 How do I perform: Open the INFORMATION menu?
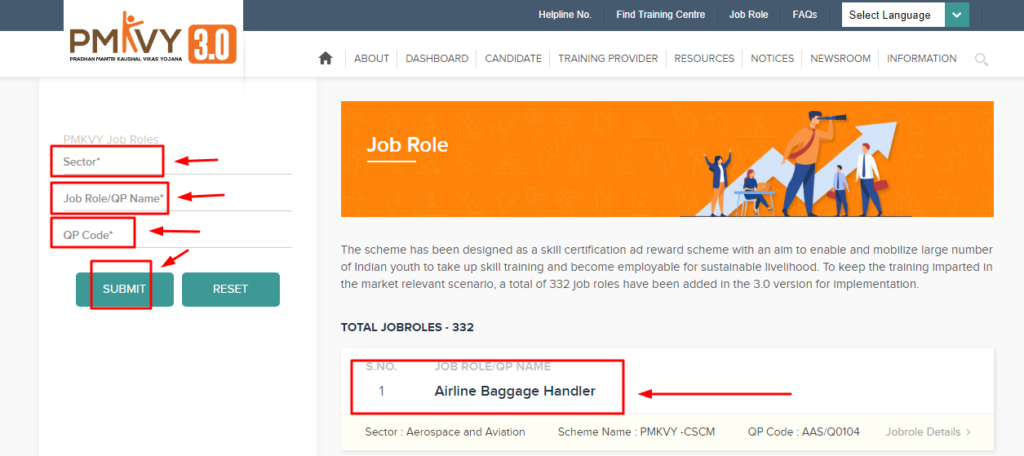point(921,59)
